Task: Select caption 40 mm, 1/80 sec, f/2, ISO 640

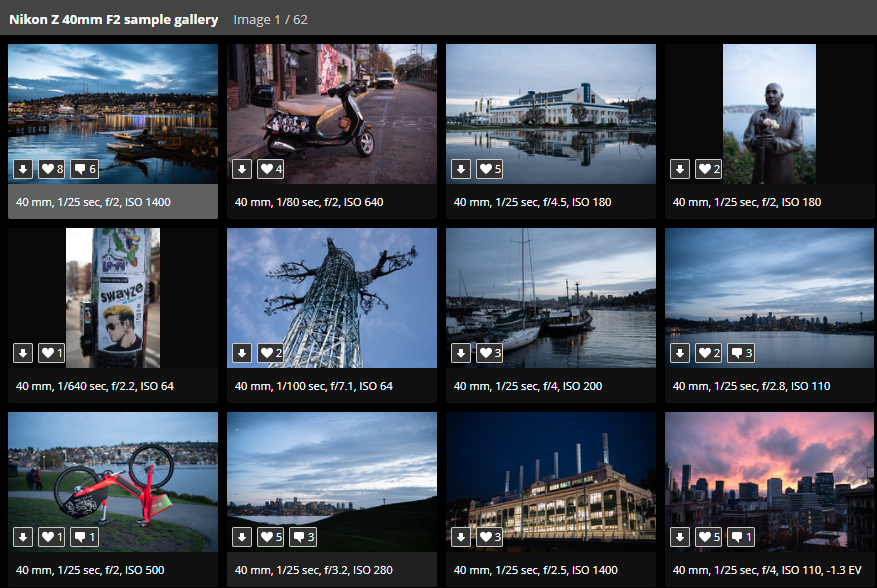Action: pos(309,202)
